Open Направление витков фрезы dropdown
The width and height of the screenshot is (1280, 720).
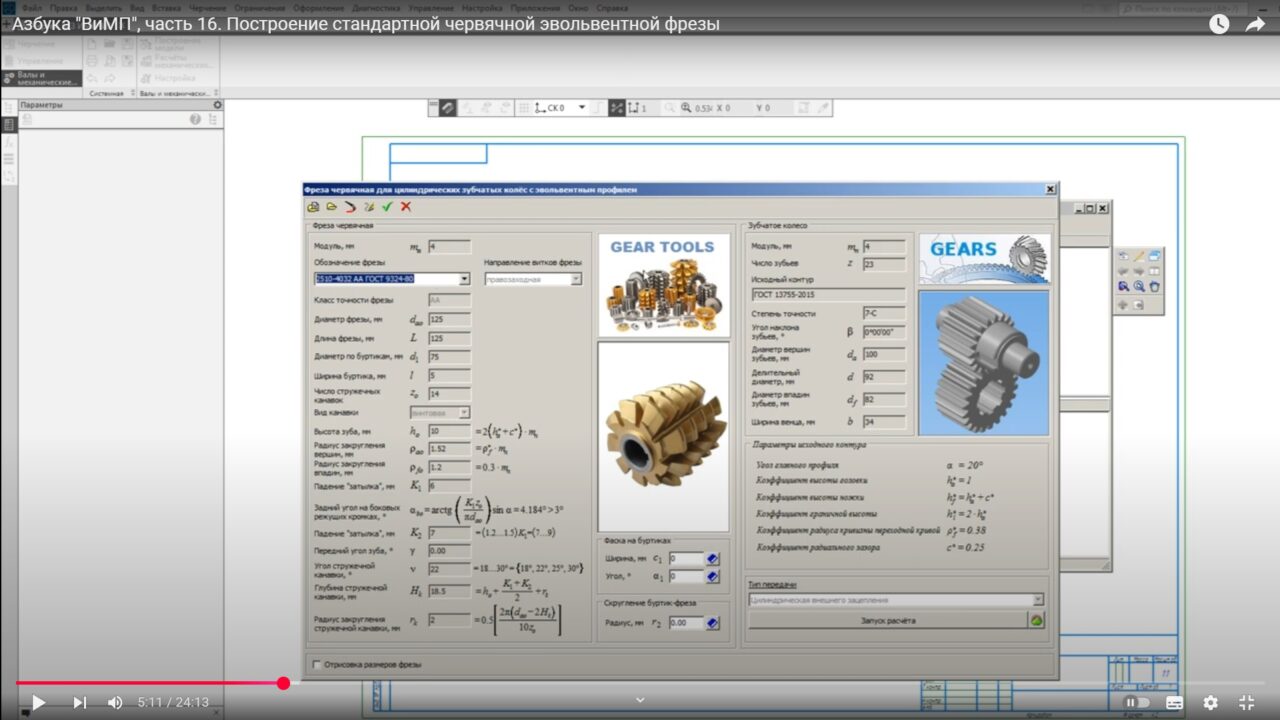point(576,279)
